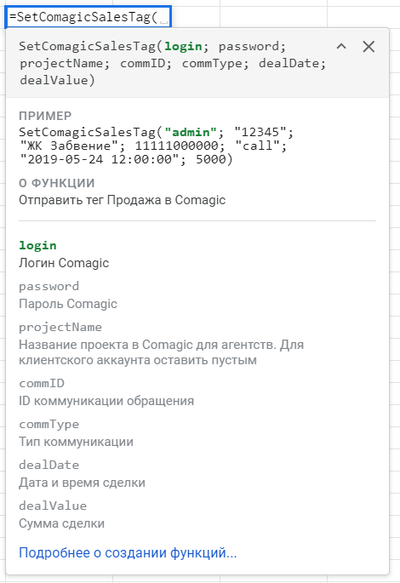Click inside the =SetComagicSalesTag( formula cell

(88, 17)
